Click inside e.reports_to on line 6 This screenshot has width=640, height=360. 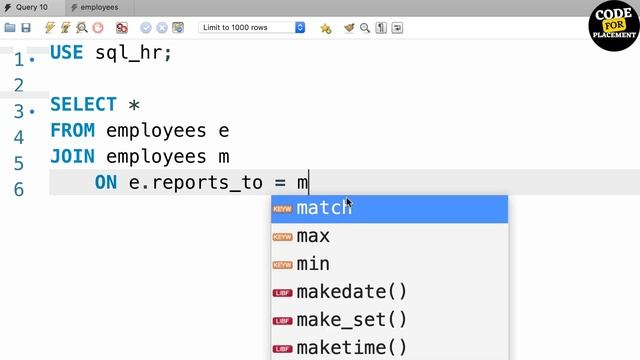click(196, 183)
